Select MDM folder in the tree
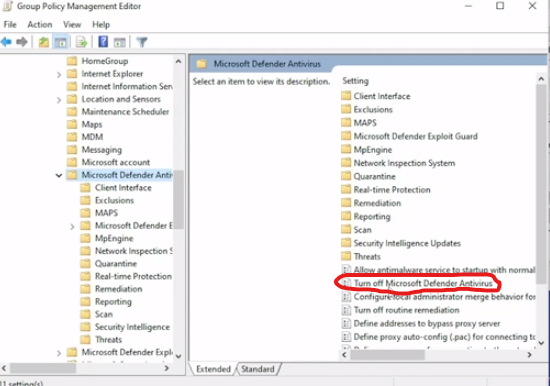This screenshot has height=386, width=550. pos(92,137)
